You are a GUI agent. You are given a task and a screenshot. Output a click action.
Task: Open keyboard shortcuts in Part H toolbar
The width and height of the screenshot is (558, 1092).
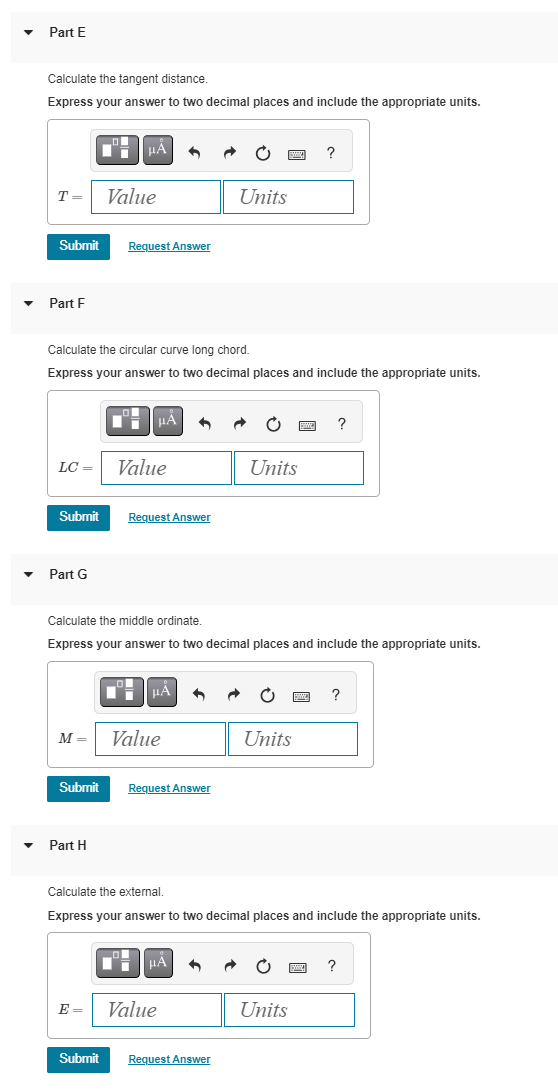[x=297, y=966]
